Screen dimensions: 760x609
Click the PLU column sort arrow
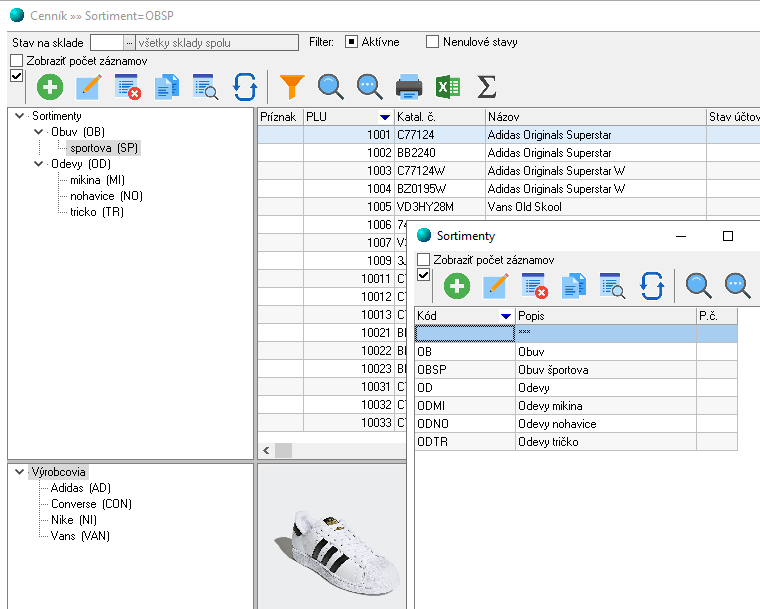pos(385,118)
